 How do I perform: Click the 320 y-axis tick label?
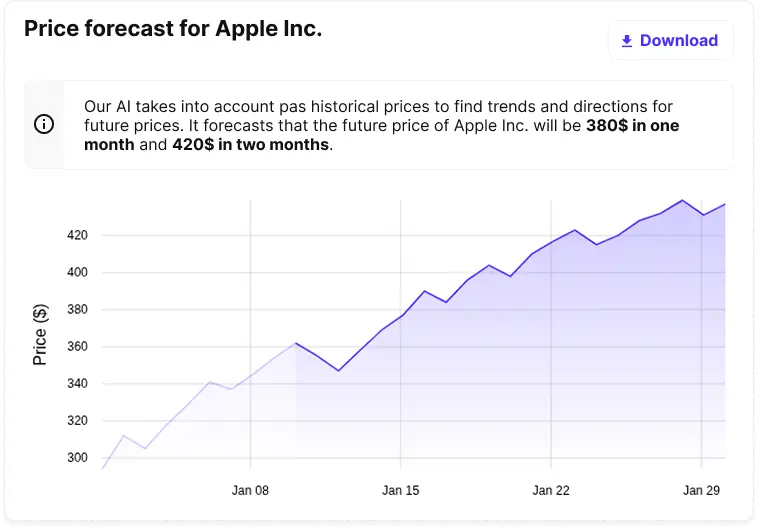tap(78, 421)
